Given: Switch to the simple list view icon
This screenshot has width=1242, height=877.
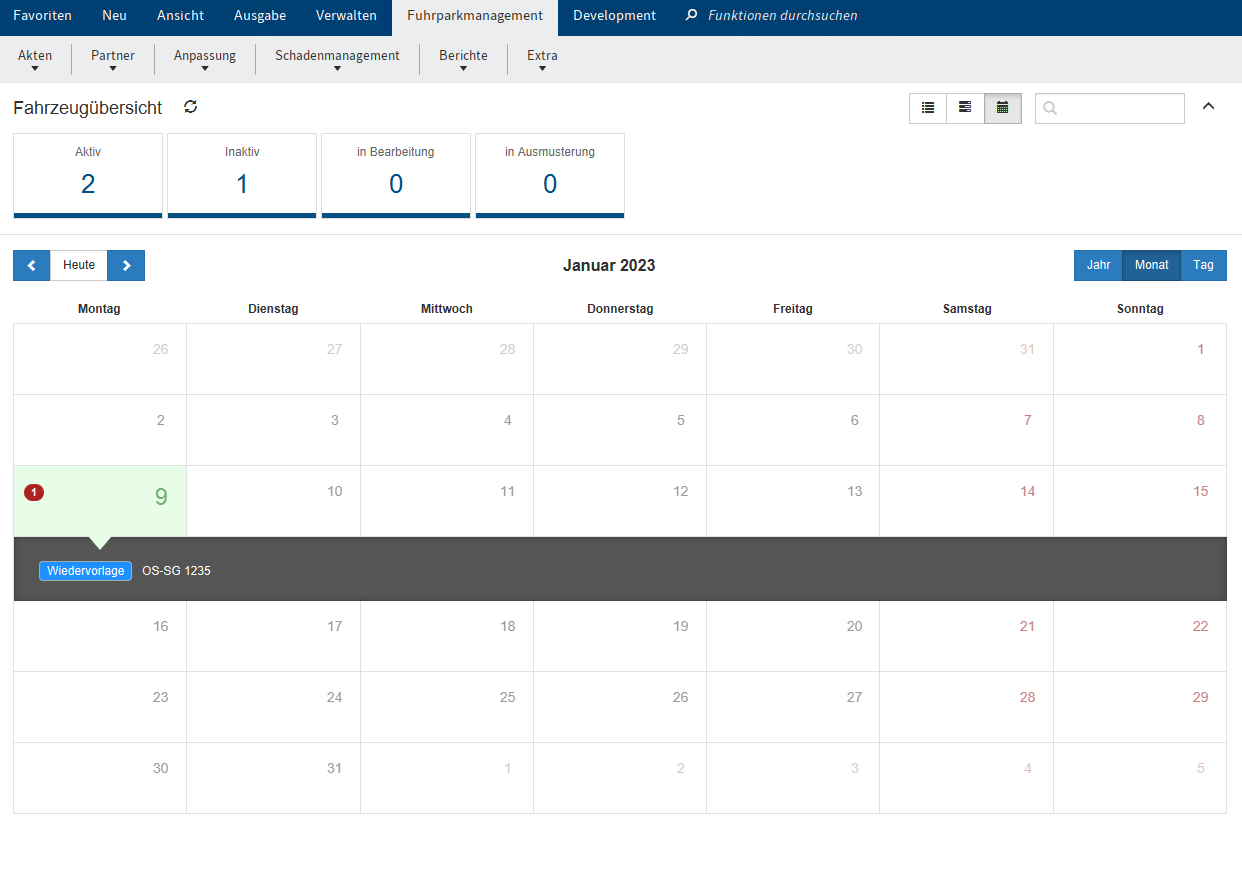Looking at the screenshot, I should pyautogui.click(x=928, y=108).
